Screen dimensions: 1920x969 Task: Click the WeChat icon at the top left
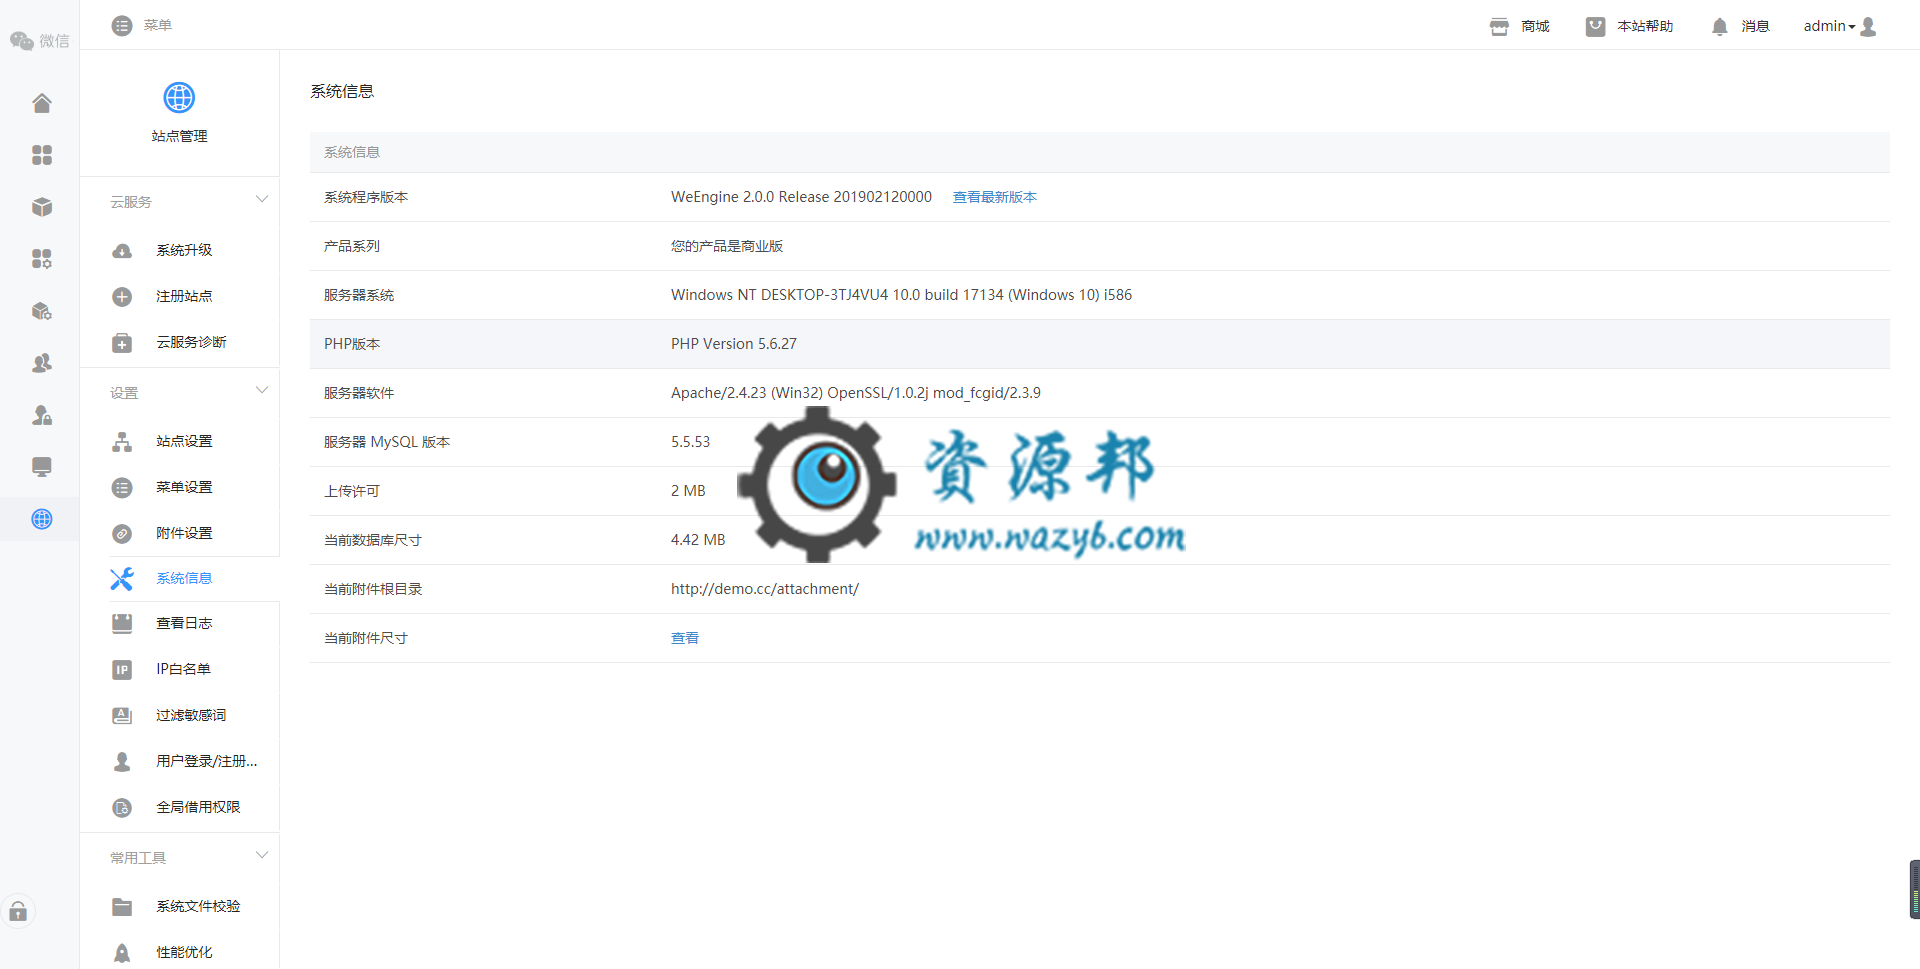[22, 41]
